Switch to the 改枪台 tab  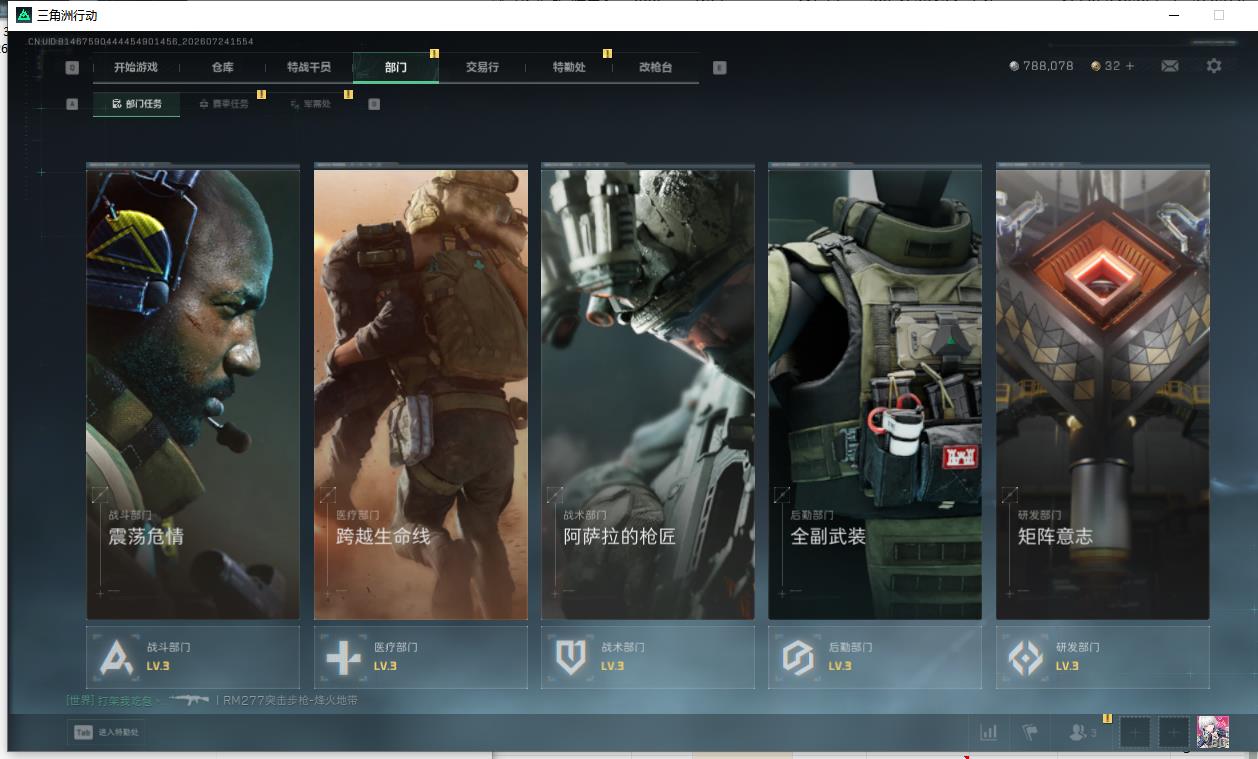tap(655, 67)
